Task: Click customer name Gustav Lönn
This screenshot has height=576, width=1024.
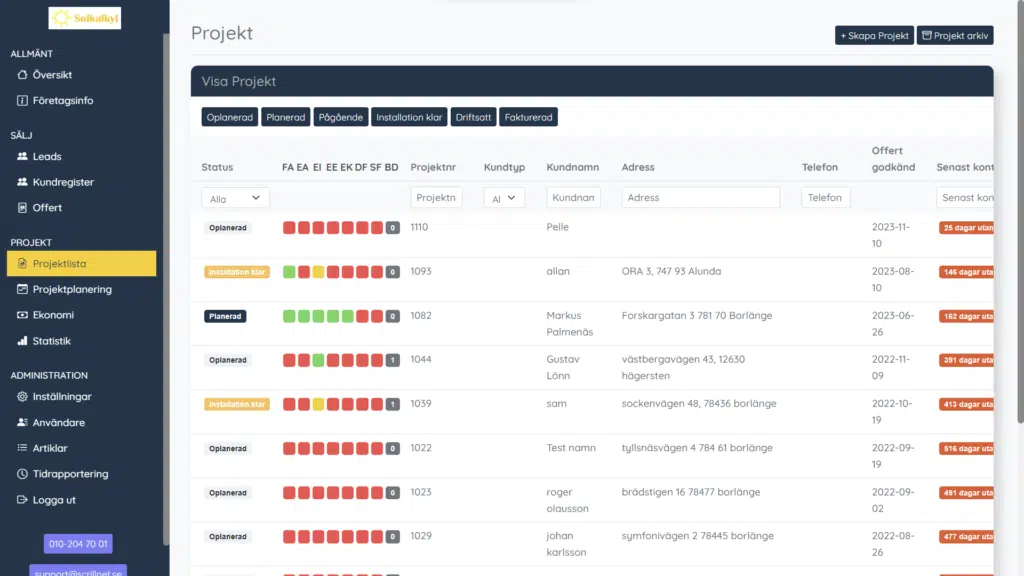Action: (x=563, y=367)
